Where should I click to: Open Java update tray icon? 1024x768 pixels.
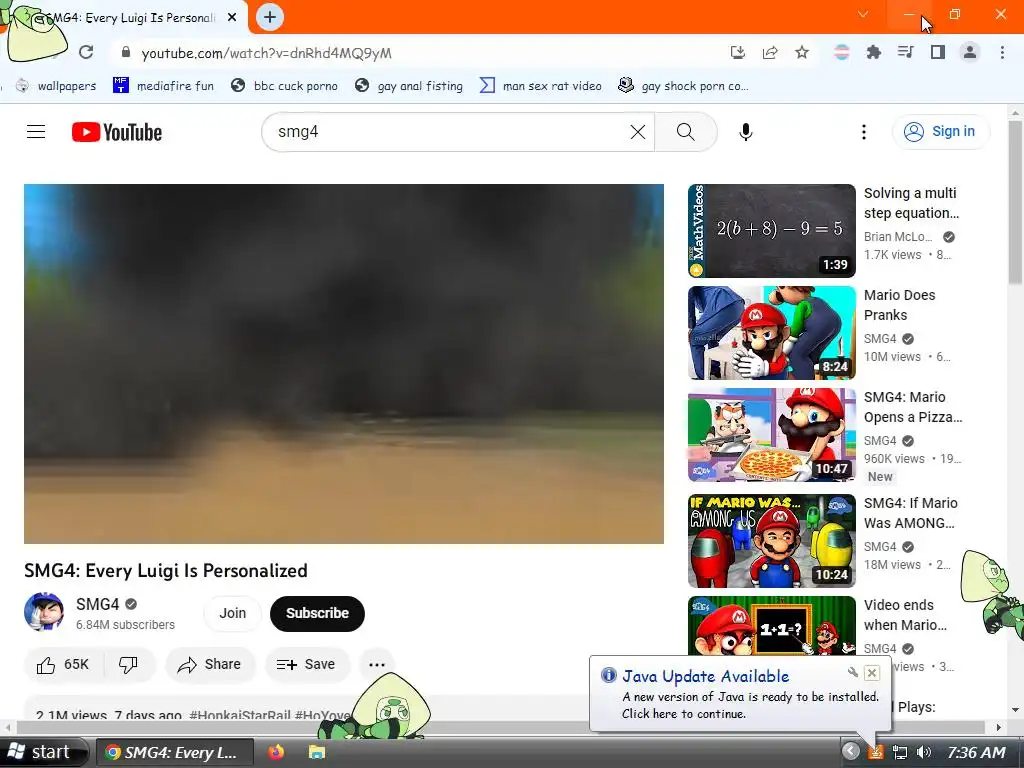[876, 752]
